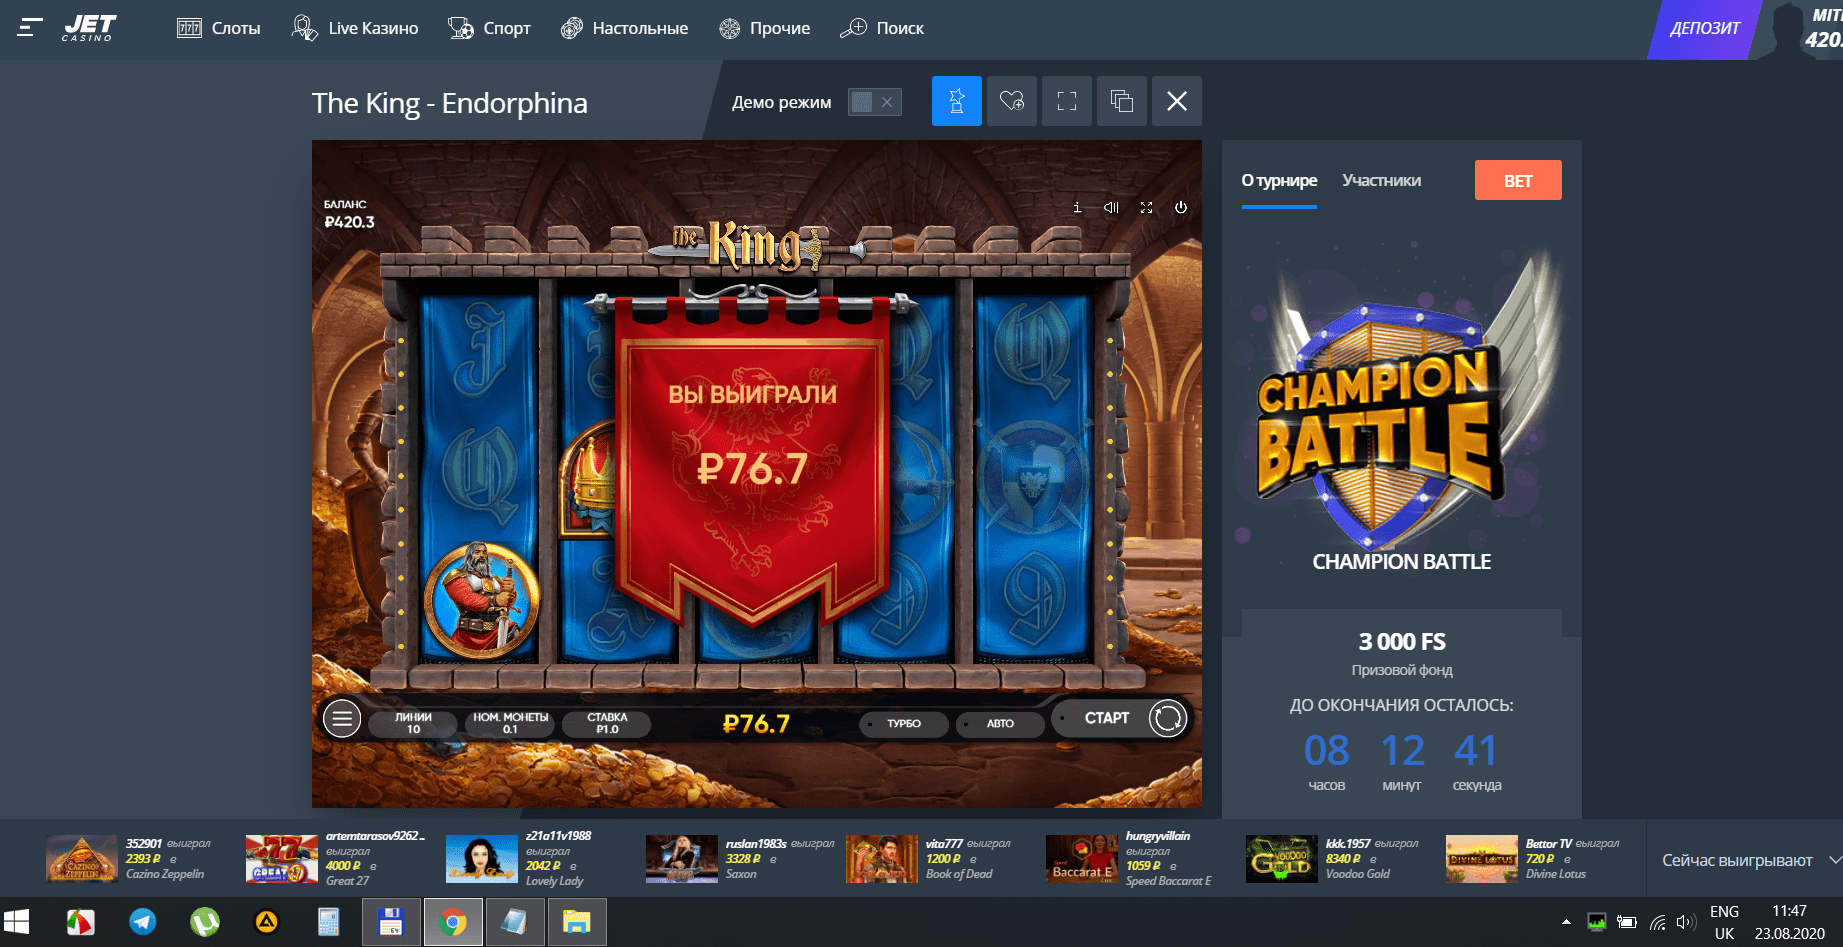Screen dimensions: 1843x947
Task: Open the Speed Baccarat E winner thumbnail
Action: (x=1082, y=859)
